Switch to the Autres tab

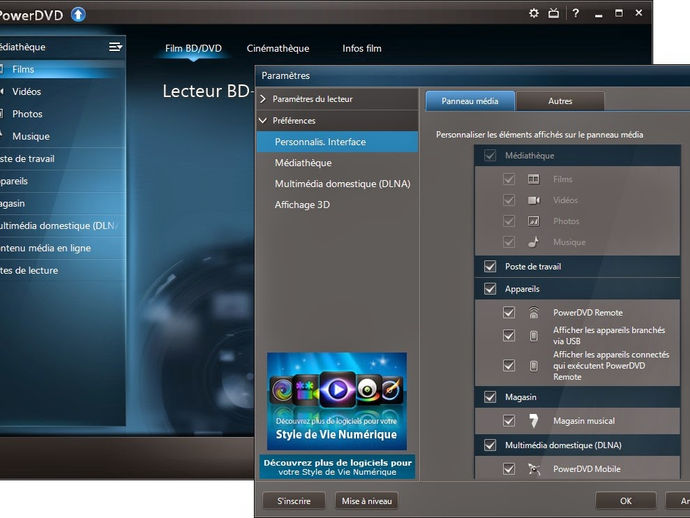click(560, 101)
